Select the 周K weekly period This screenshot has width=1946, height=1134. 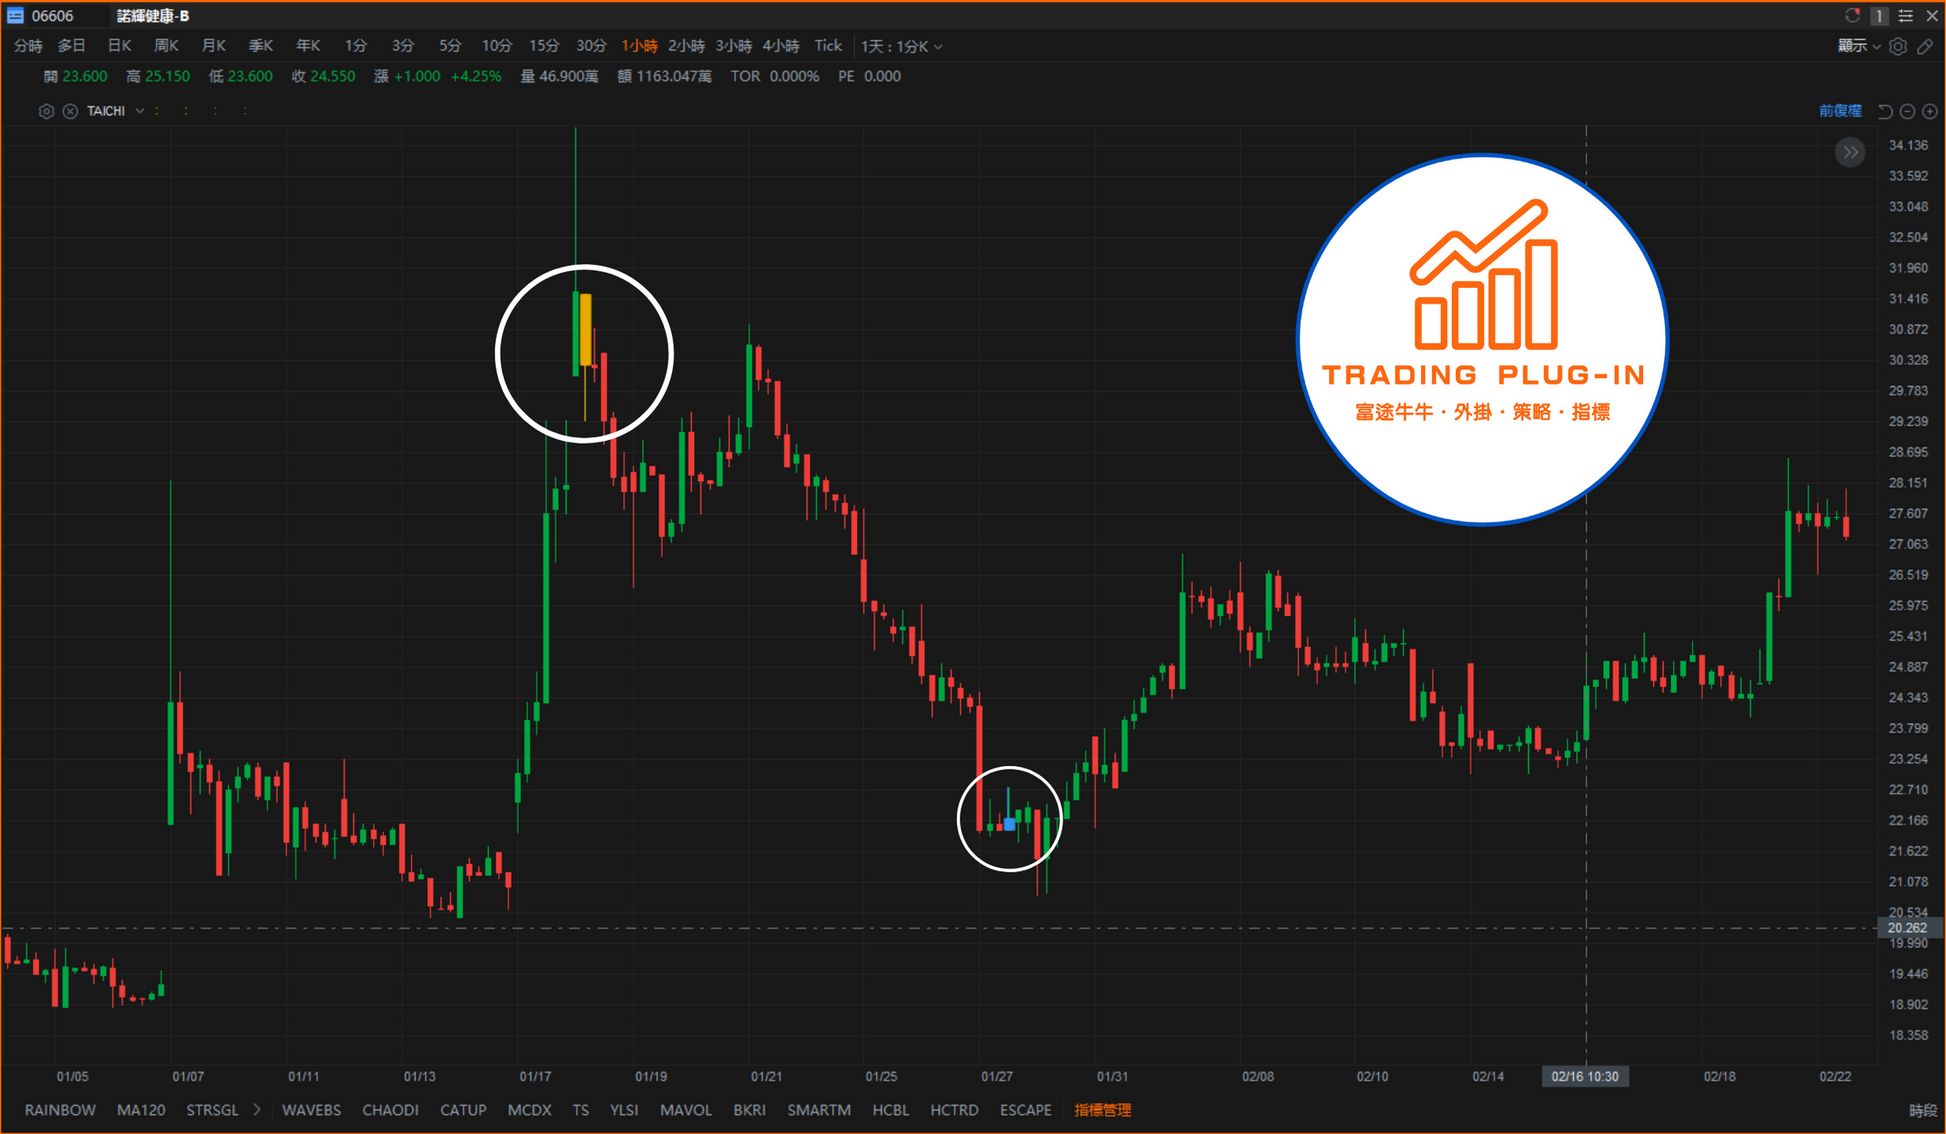pyautogui.click(x=166, y=46)
